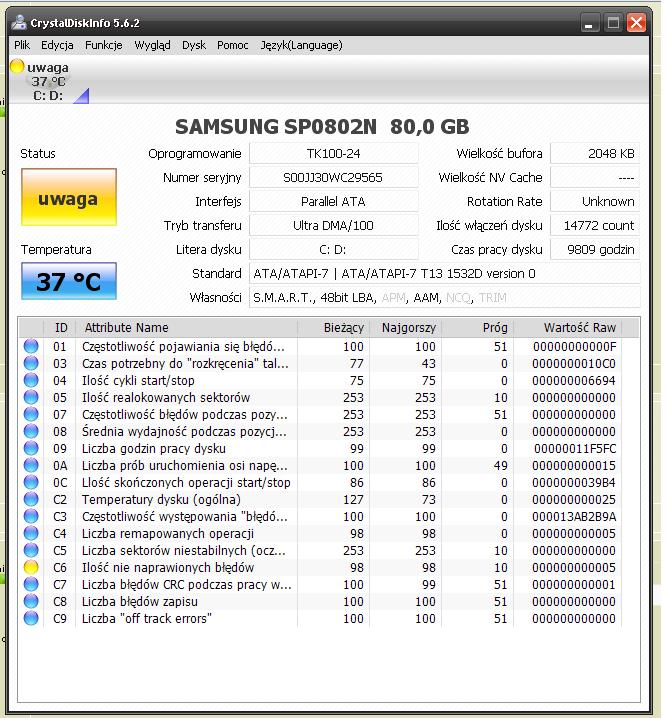Click status orb of attribute 03

(x=31, y=363)
